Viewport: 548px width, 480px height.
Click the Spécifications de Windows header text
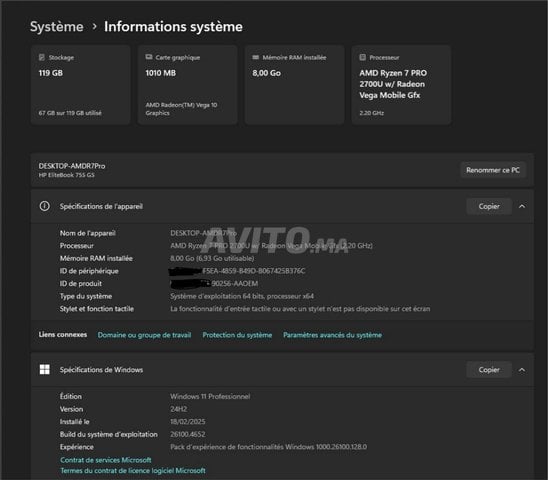click(x=101, y=370)
